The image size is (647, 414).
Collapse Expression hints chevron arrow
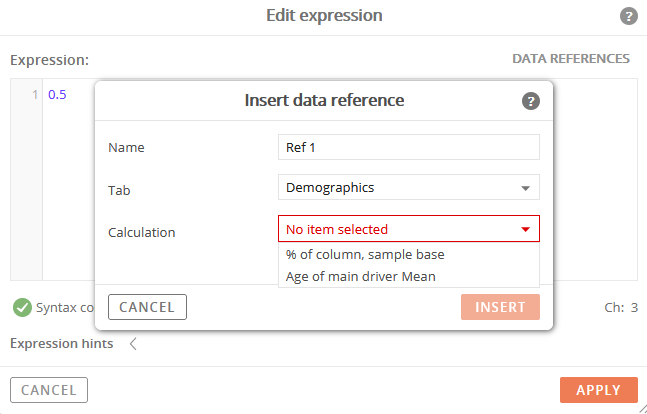[133, 343]
